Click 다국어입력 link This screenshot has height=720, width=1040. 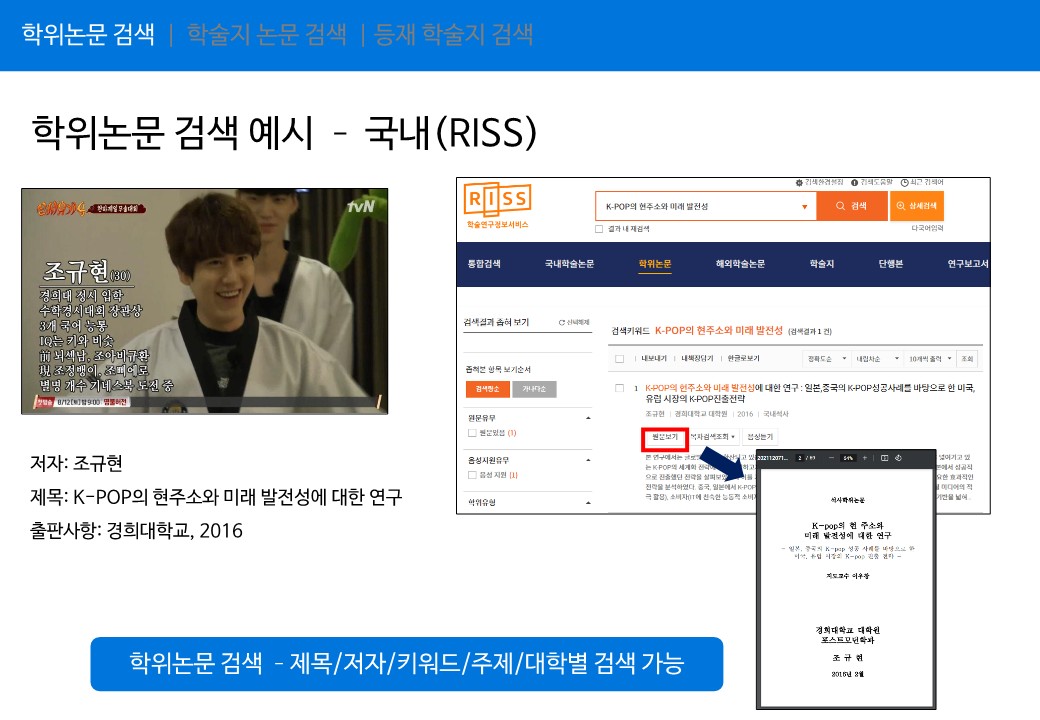point(927,228)
